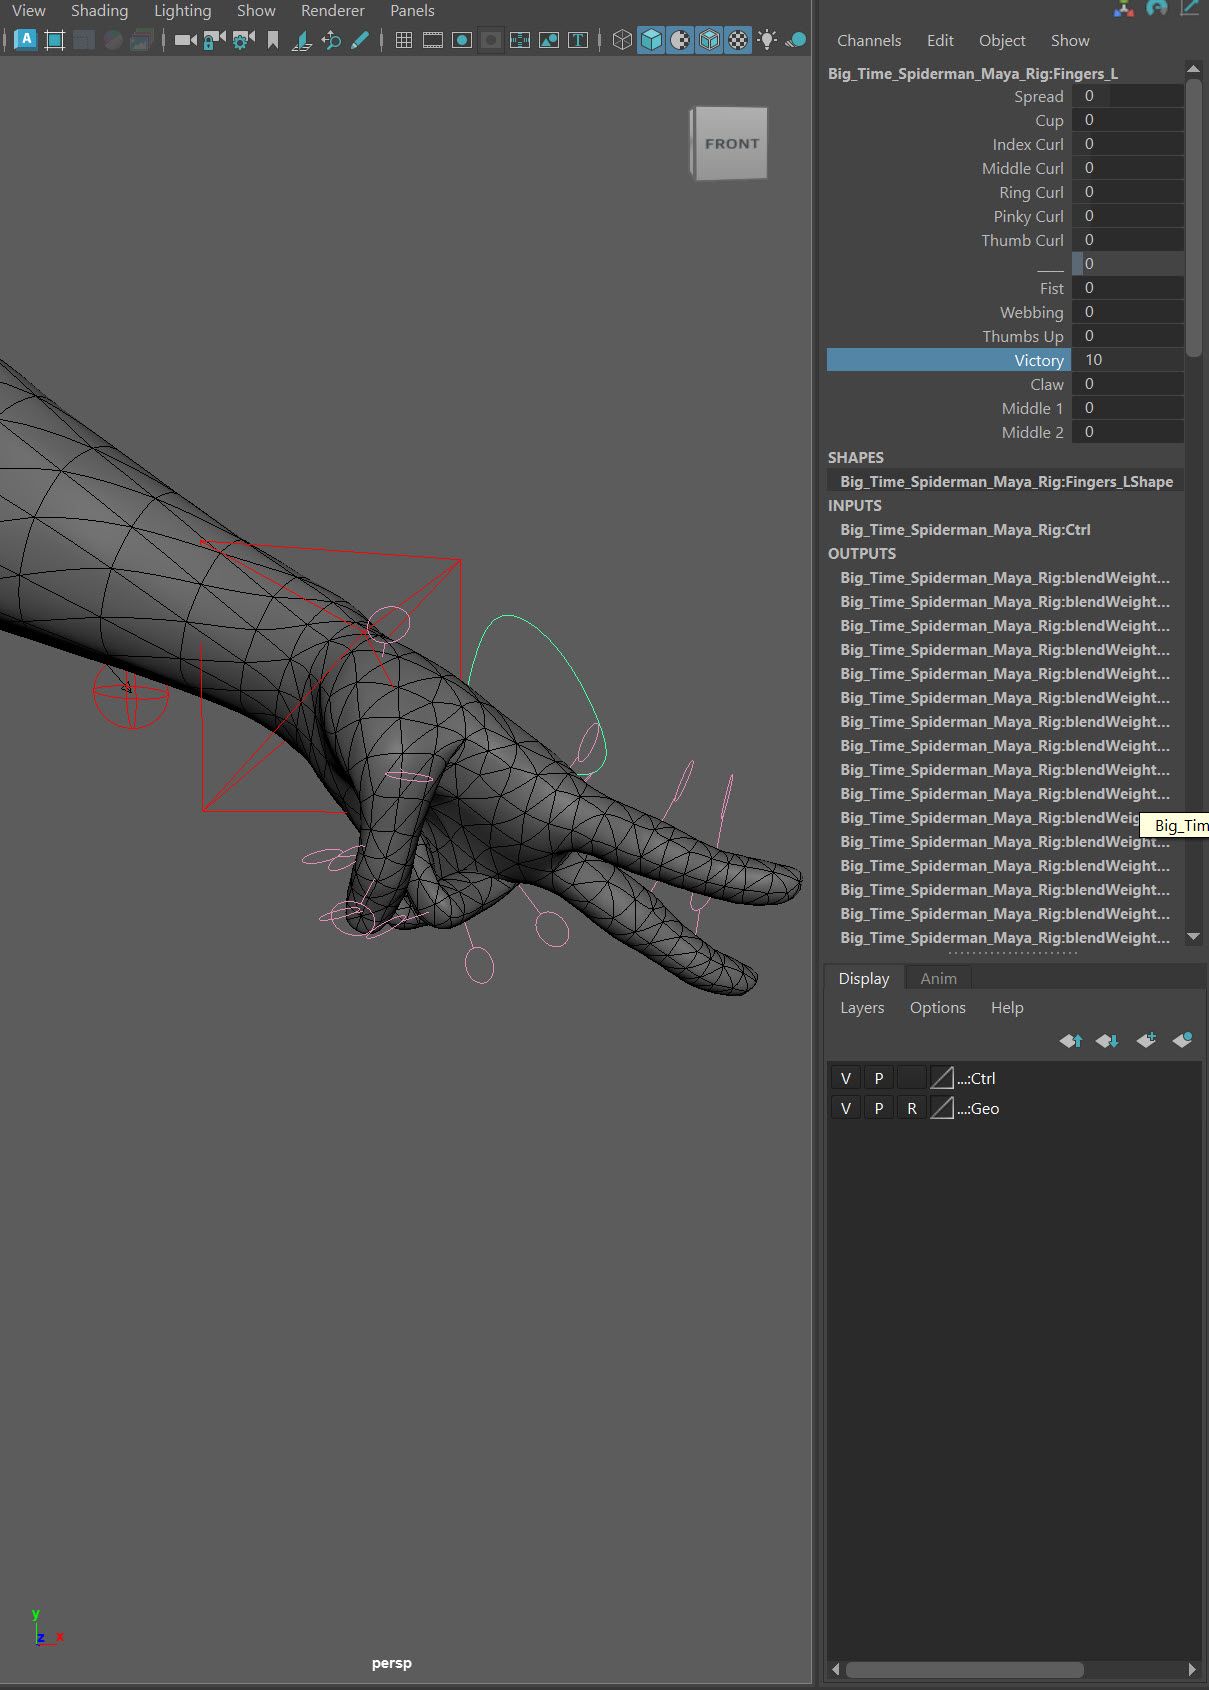Toggle visibility V of Geo layer
This screenshot has width=1209, height=1690.
846,1108
